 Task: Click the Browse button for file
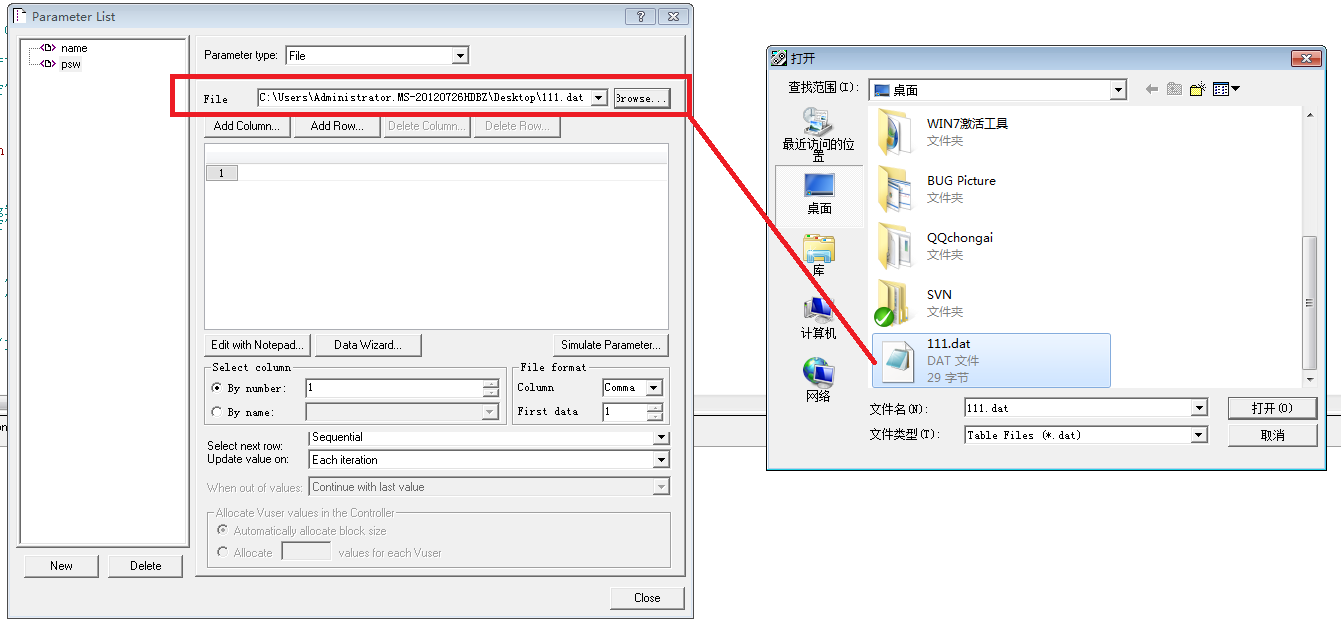[641, 98]
